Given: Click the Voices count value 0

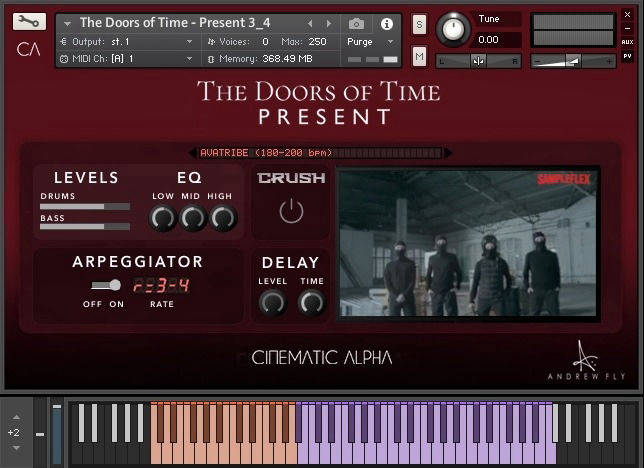Looking at the screenshot, I should point(265,41).
